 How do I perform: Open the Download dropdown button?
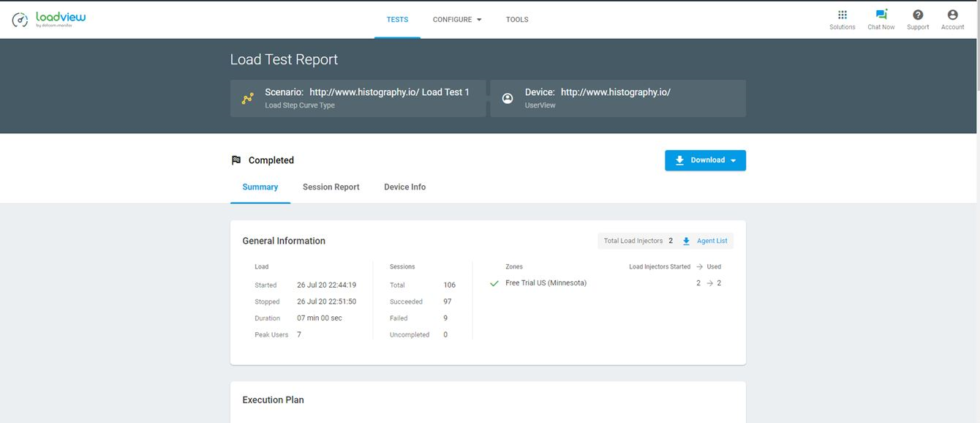[705, 160]
